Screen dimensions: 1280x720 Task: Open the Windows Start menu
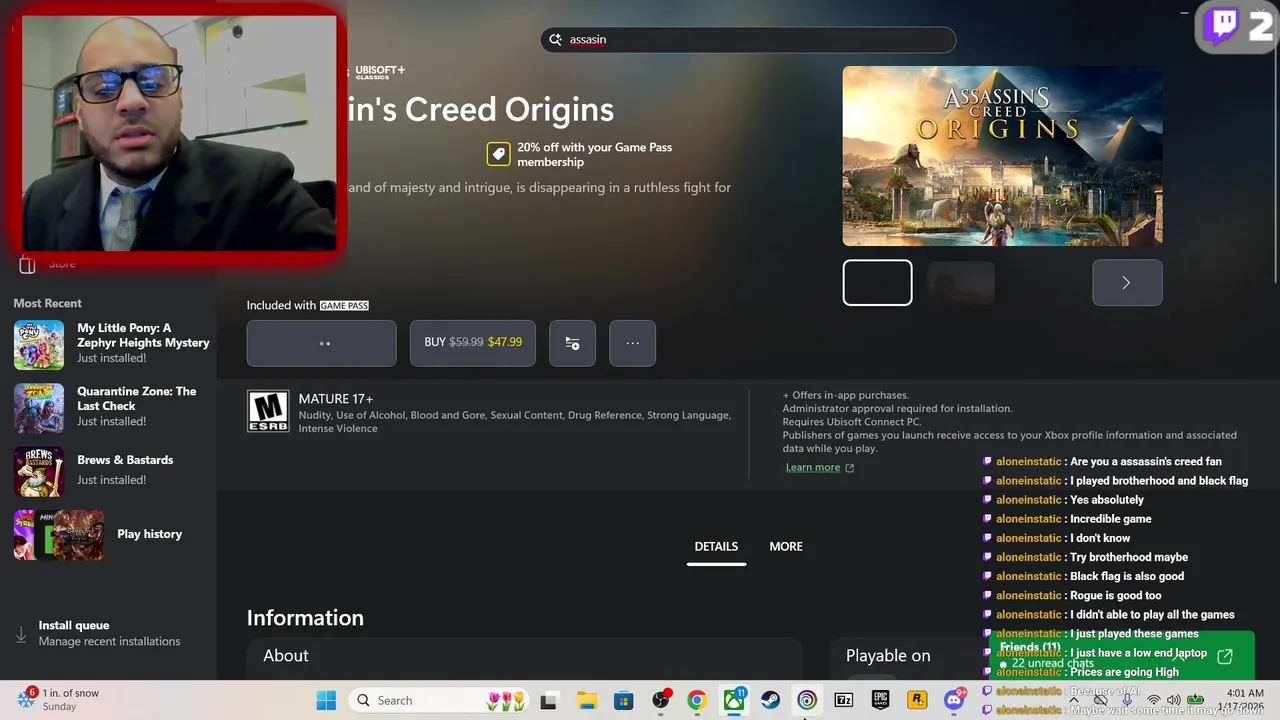326,700
